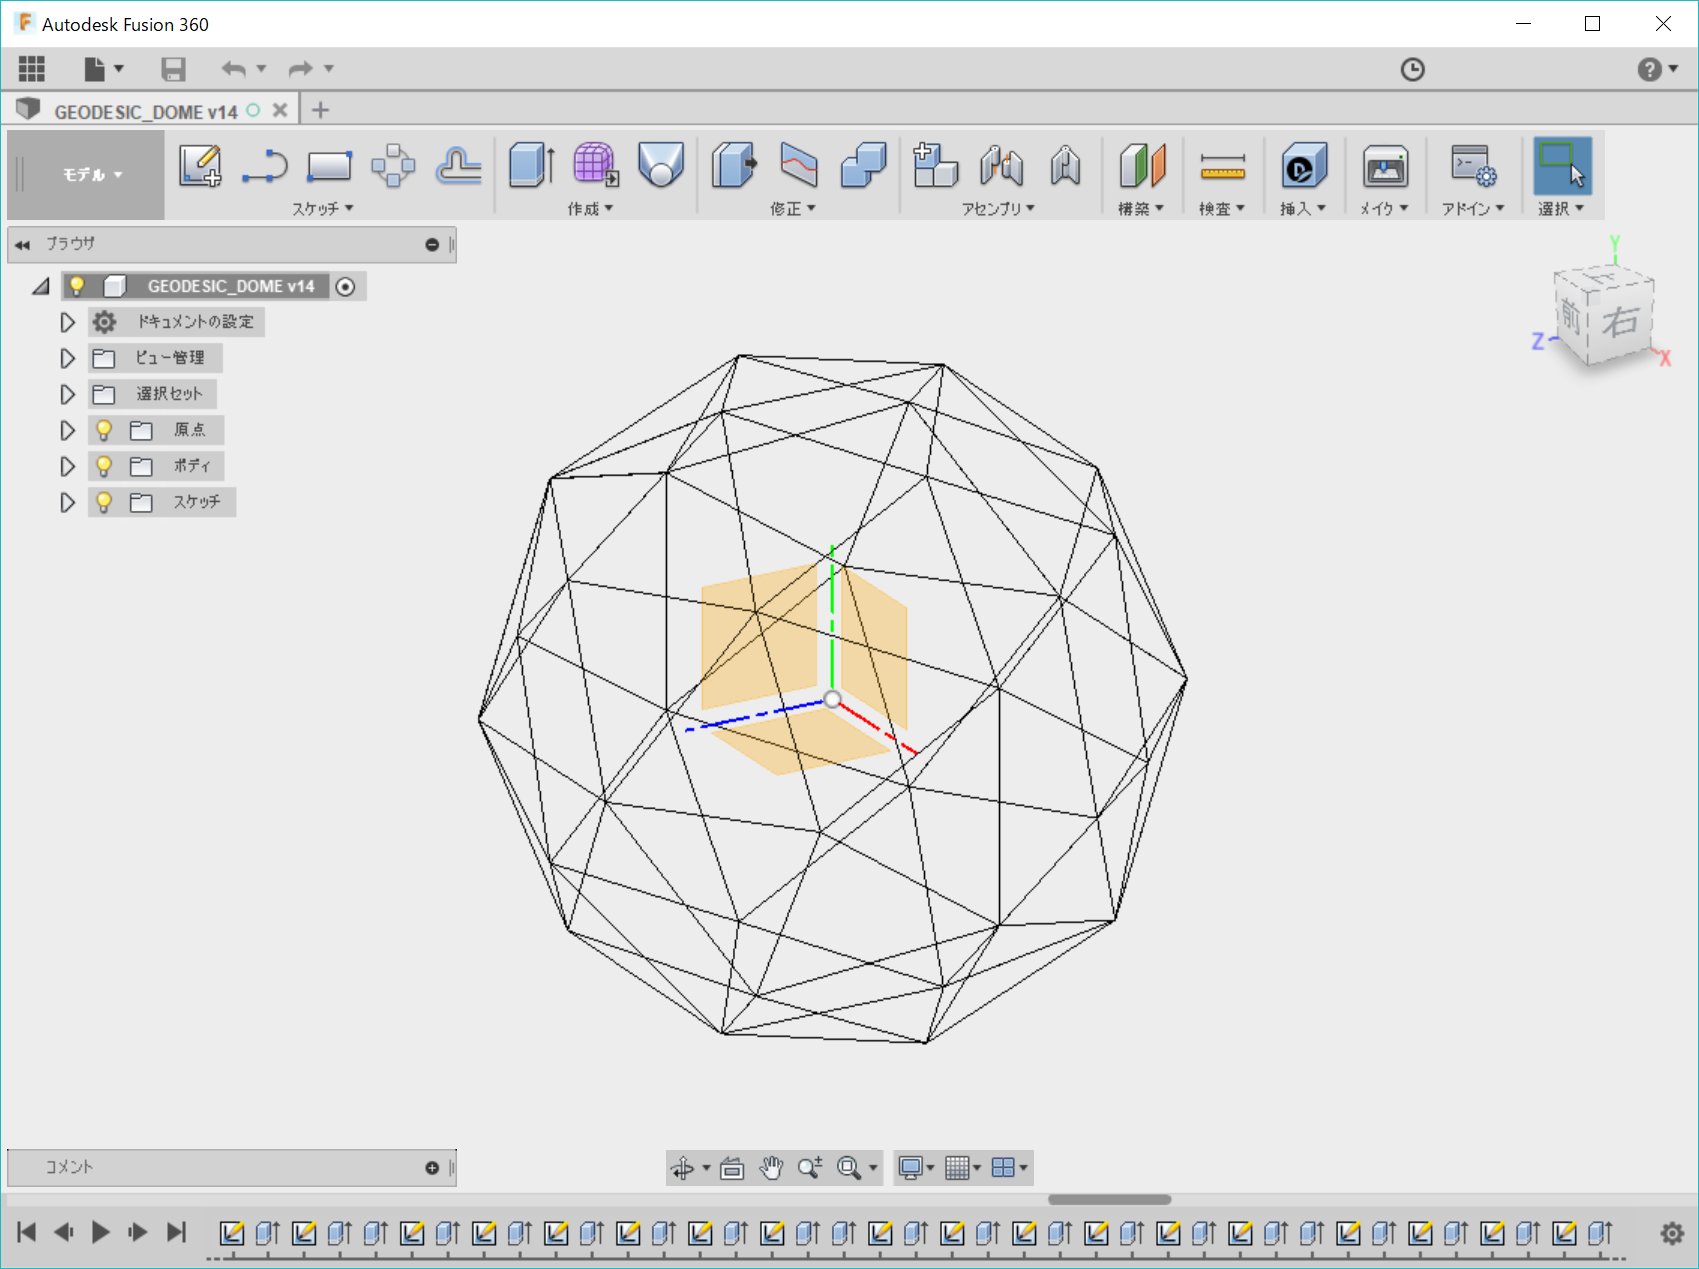This screenshot has width=1699, height=1269.
Task: Expand ビュー管理 folder
Action: click(x=67, y=358)
